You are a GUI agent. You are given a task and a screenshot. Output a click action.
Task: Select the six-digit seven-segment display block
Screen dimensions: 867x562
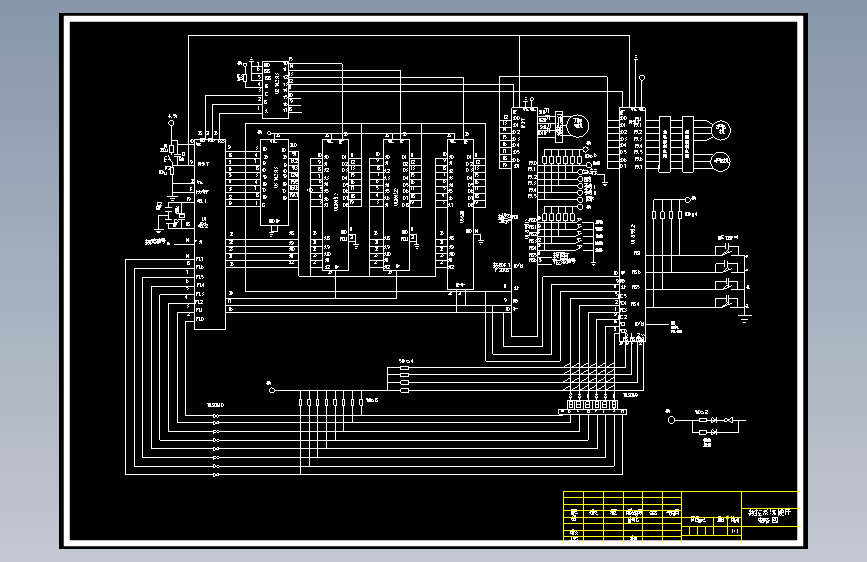[x=592, y=405]
